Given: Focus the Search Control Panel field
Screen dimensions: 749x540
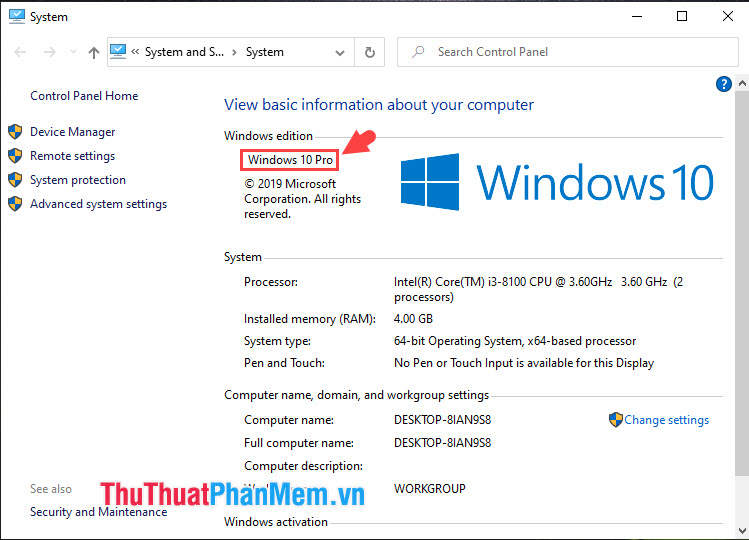Looking at the screenshot, I should 567,52.
